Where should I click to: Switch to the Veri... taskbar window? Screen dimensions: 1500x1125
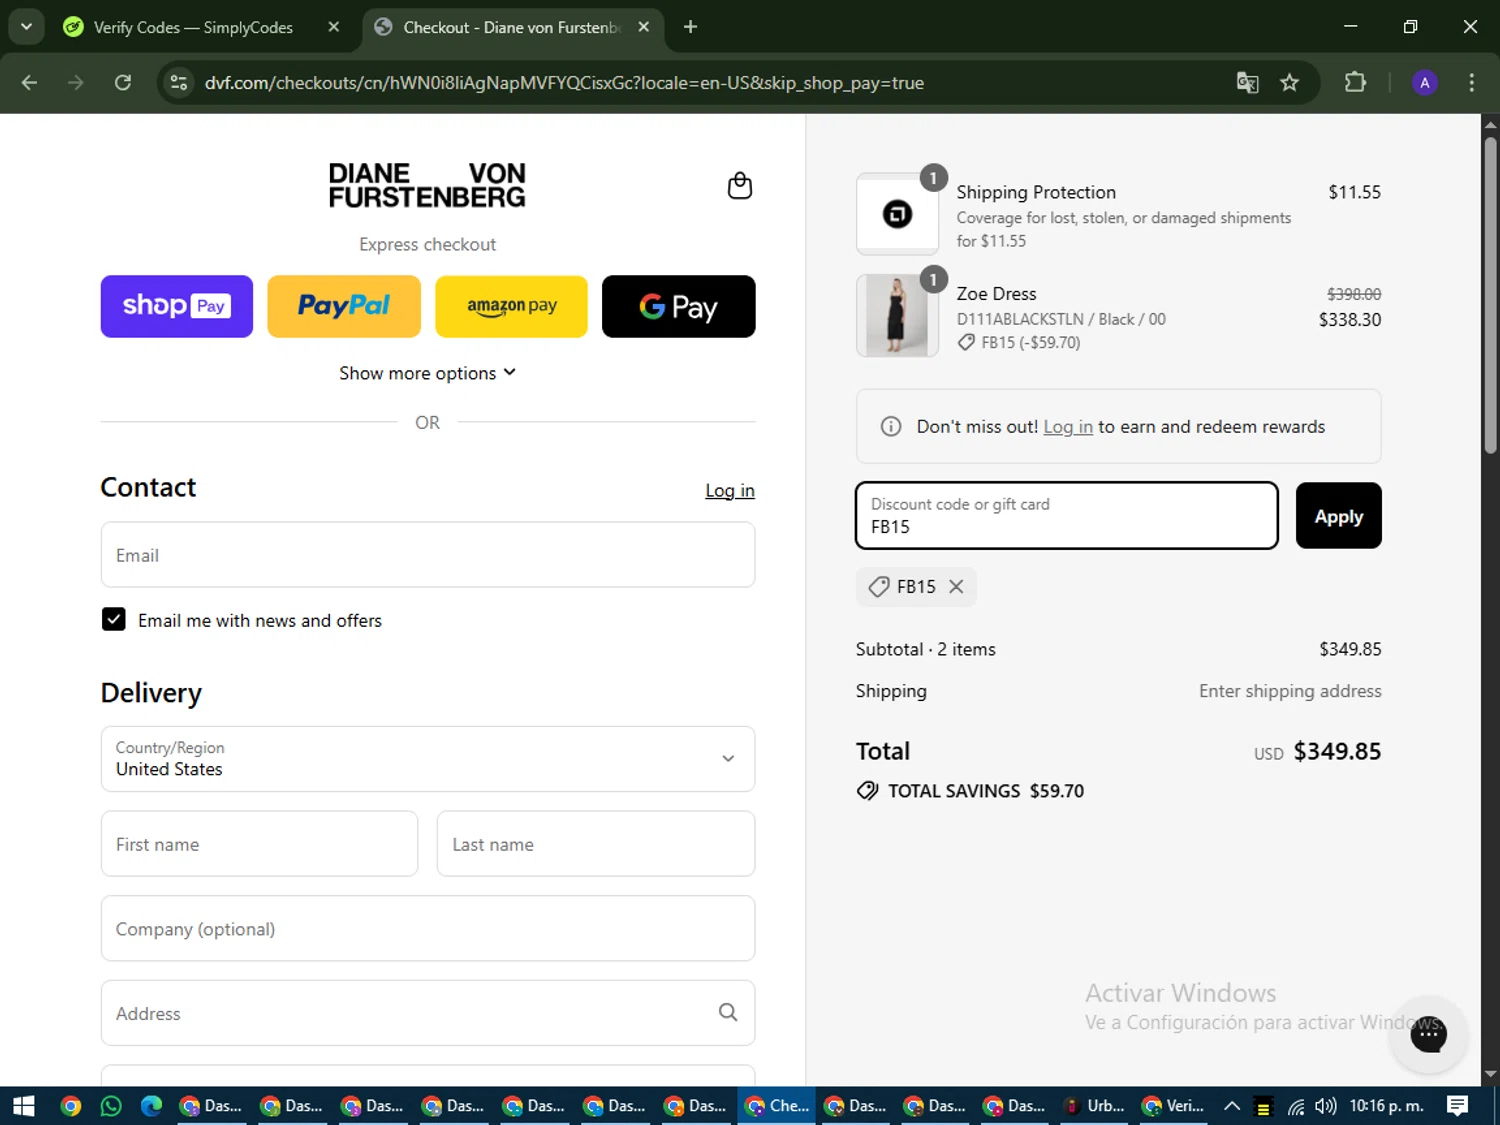[1176, 1106]
